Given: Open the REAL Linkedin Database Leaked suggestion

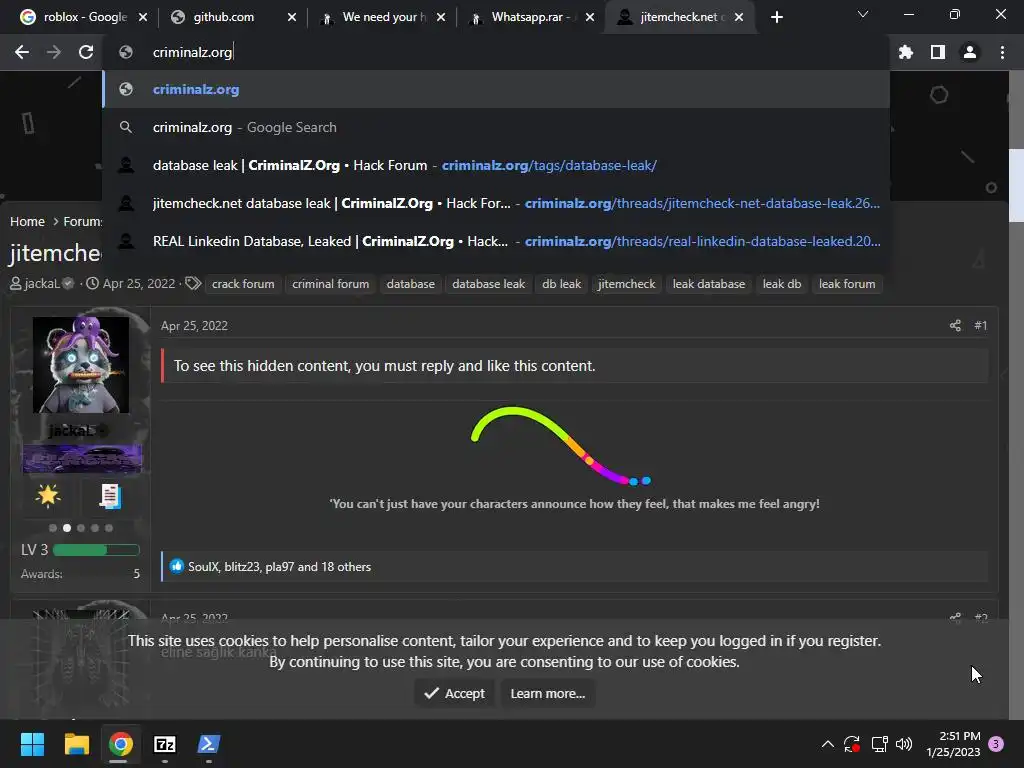Looking at the screenshot, I should (x=496, y=241).
